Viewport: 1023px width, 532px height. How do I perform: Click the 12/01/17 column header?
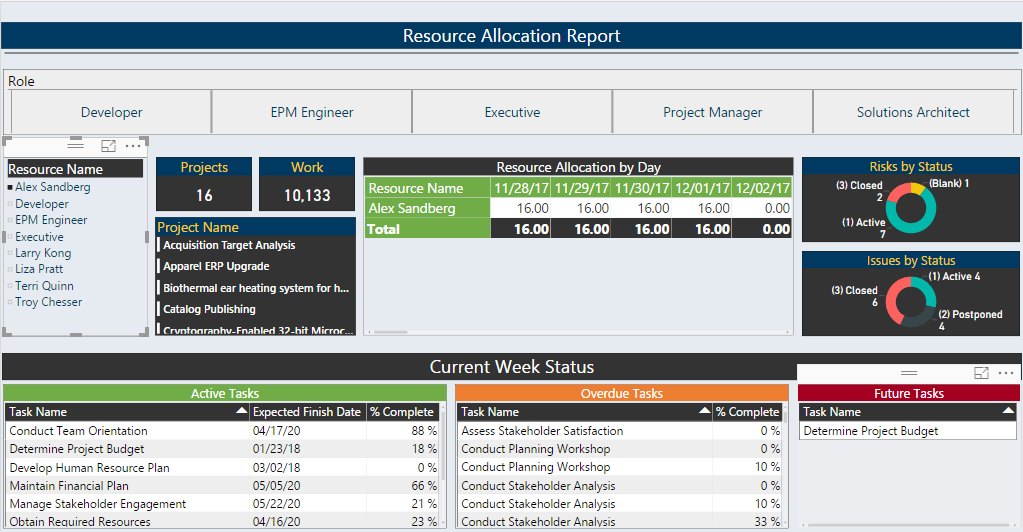[x=702, y=188]
